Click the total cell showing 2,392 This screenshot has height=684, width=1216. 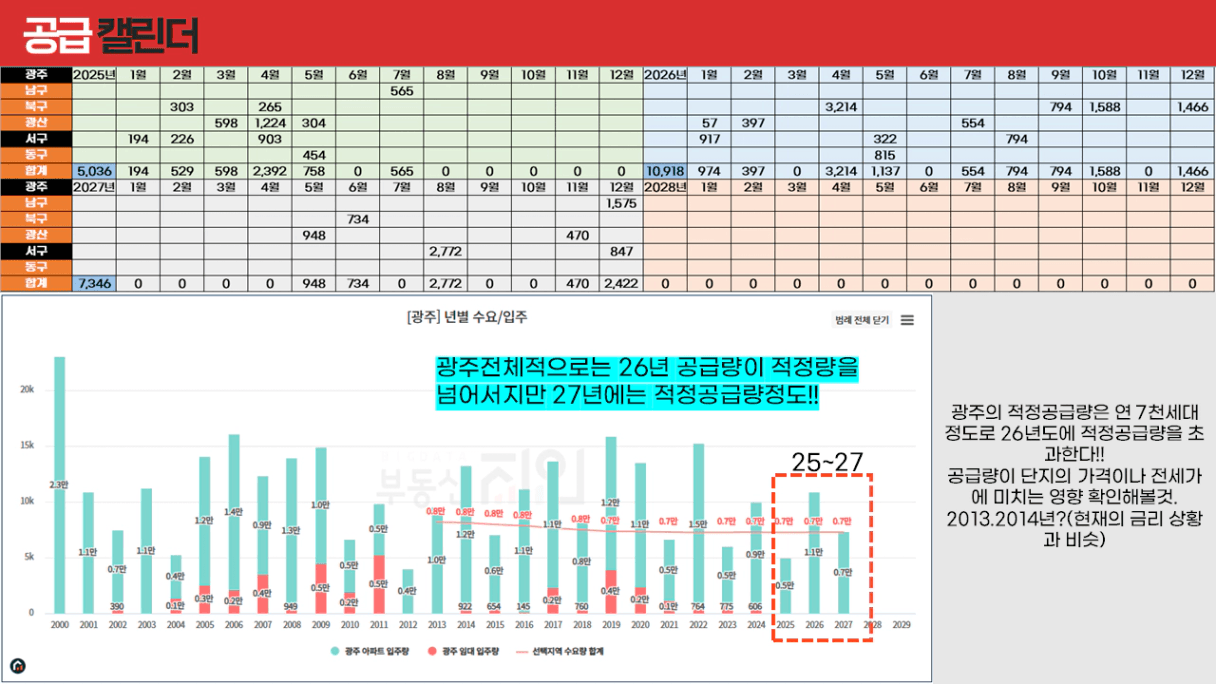[x=270, y=171]
